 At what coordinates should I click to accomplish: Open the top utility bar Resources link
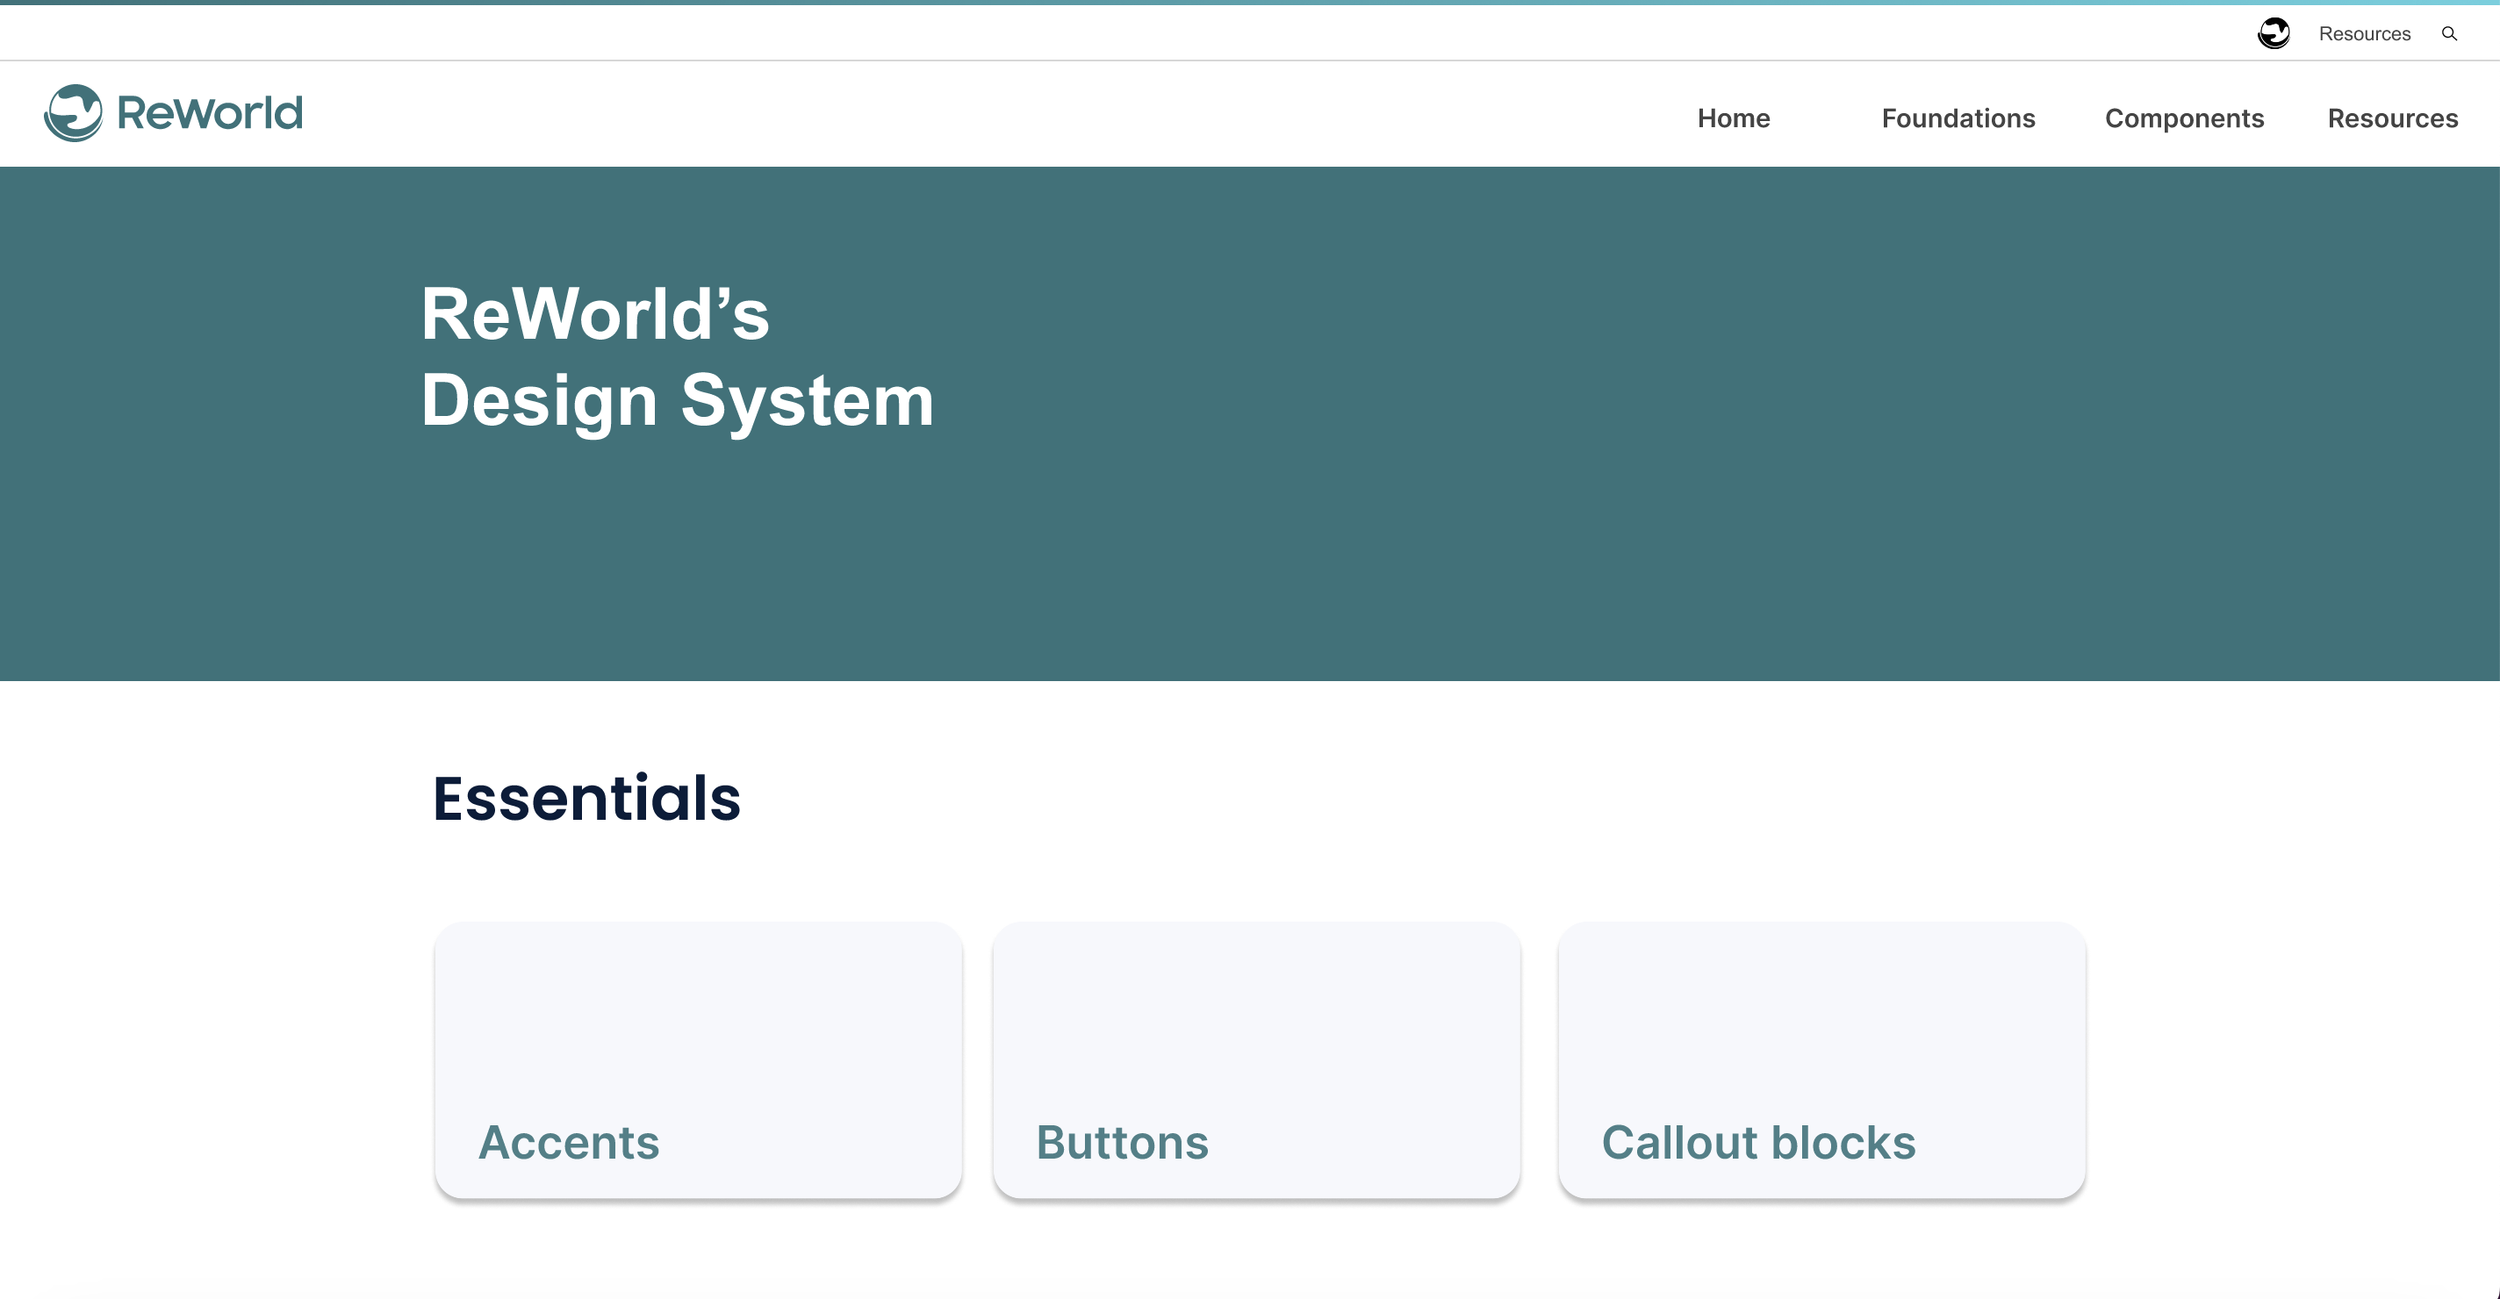[2364, 34]
